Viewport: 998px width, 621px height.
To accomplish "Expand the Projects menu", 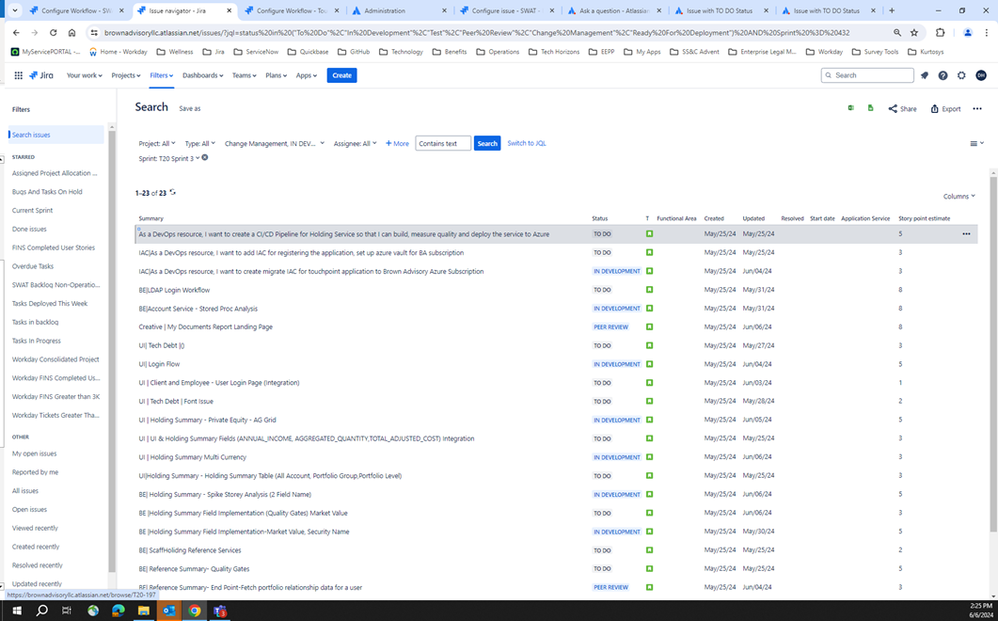I will (x=126, y=75).
